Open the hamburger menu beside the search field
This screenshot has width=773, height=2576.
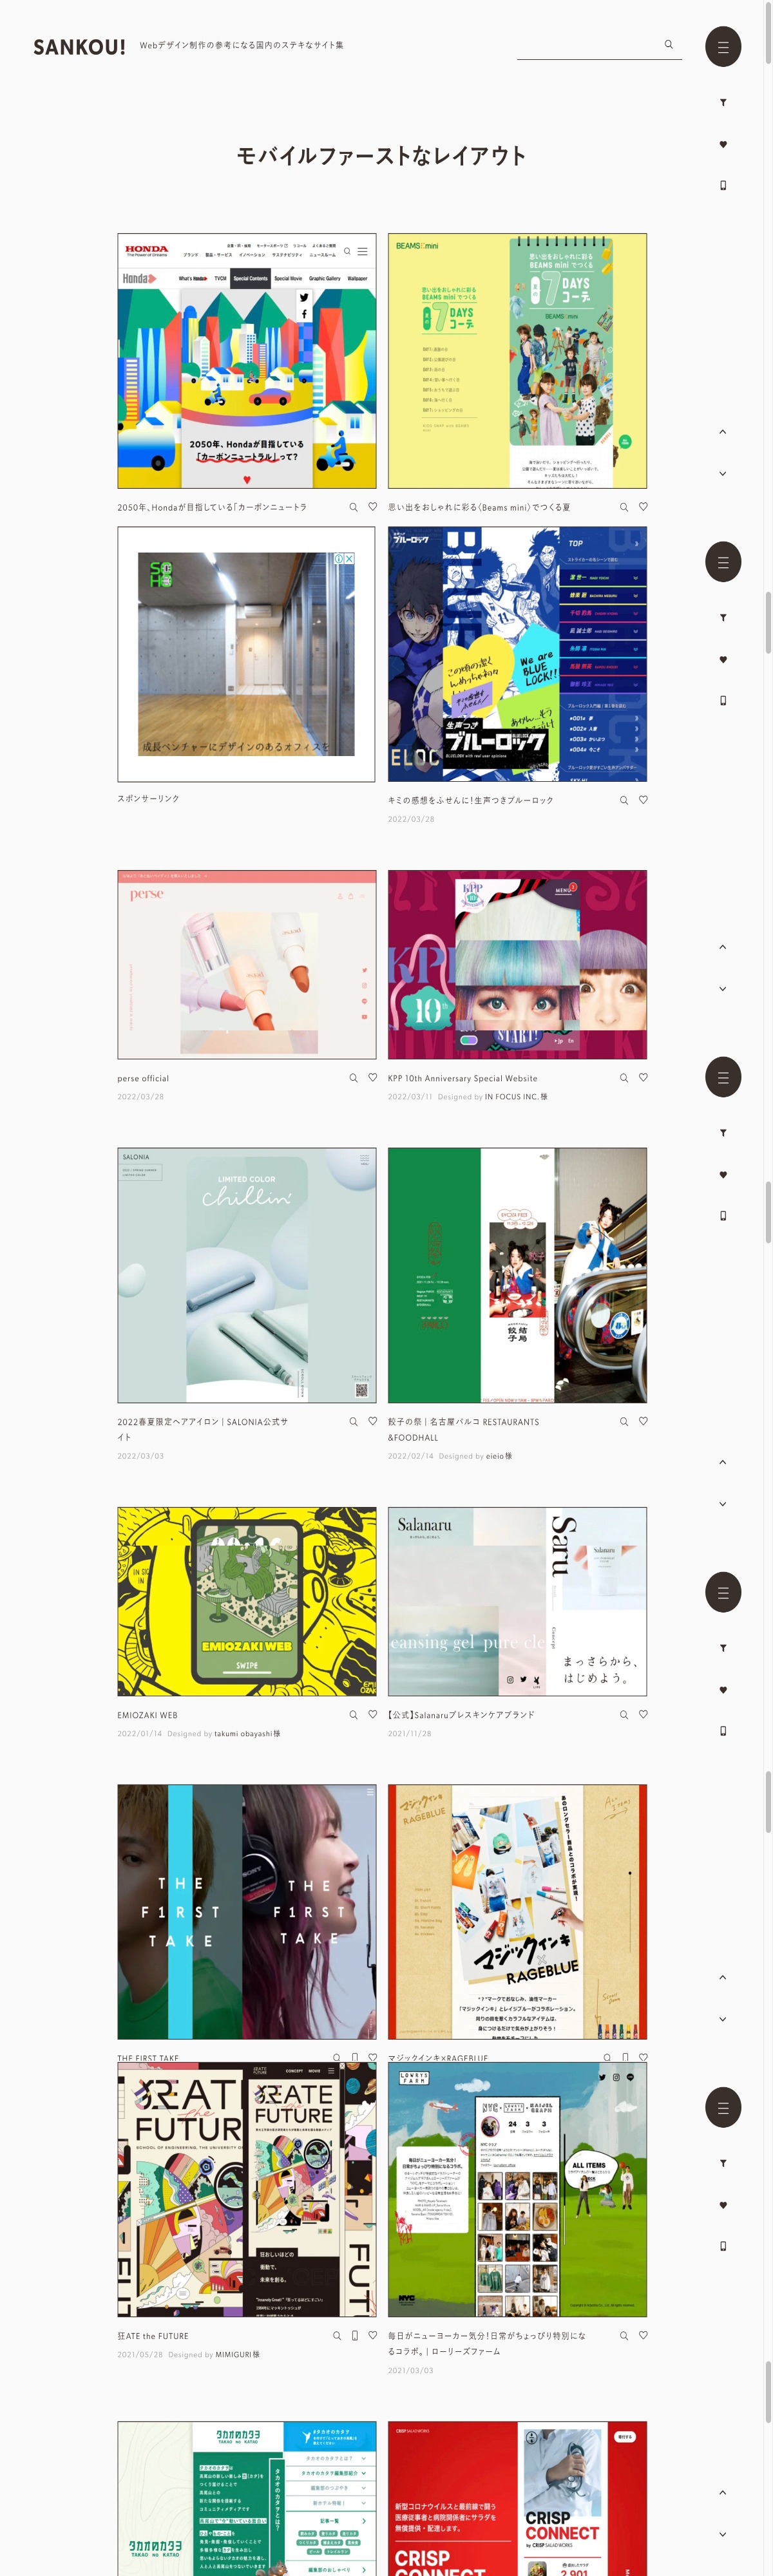[x=722, y=47]
